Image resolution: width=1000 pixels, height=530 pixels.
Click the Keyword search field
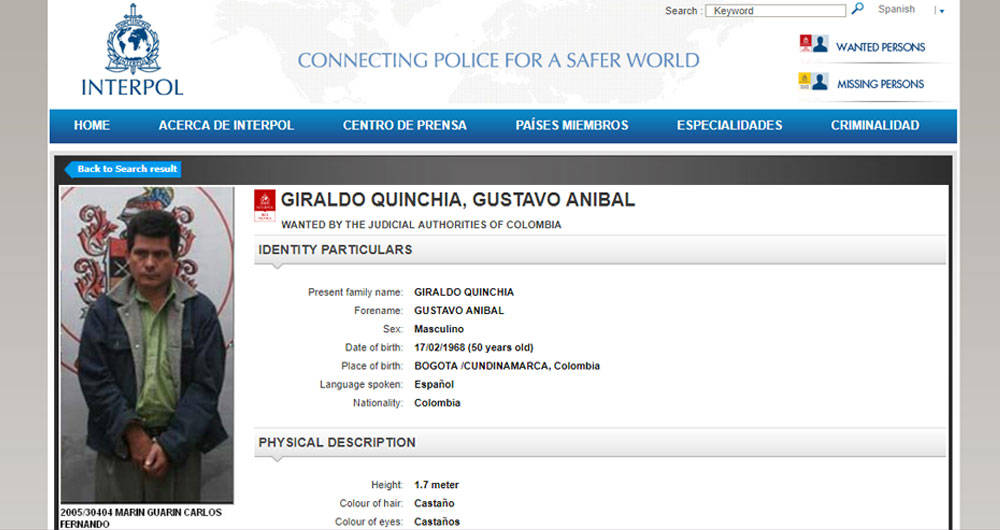[776, 11]
